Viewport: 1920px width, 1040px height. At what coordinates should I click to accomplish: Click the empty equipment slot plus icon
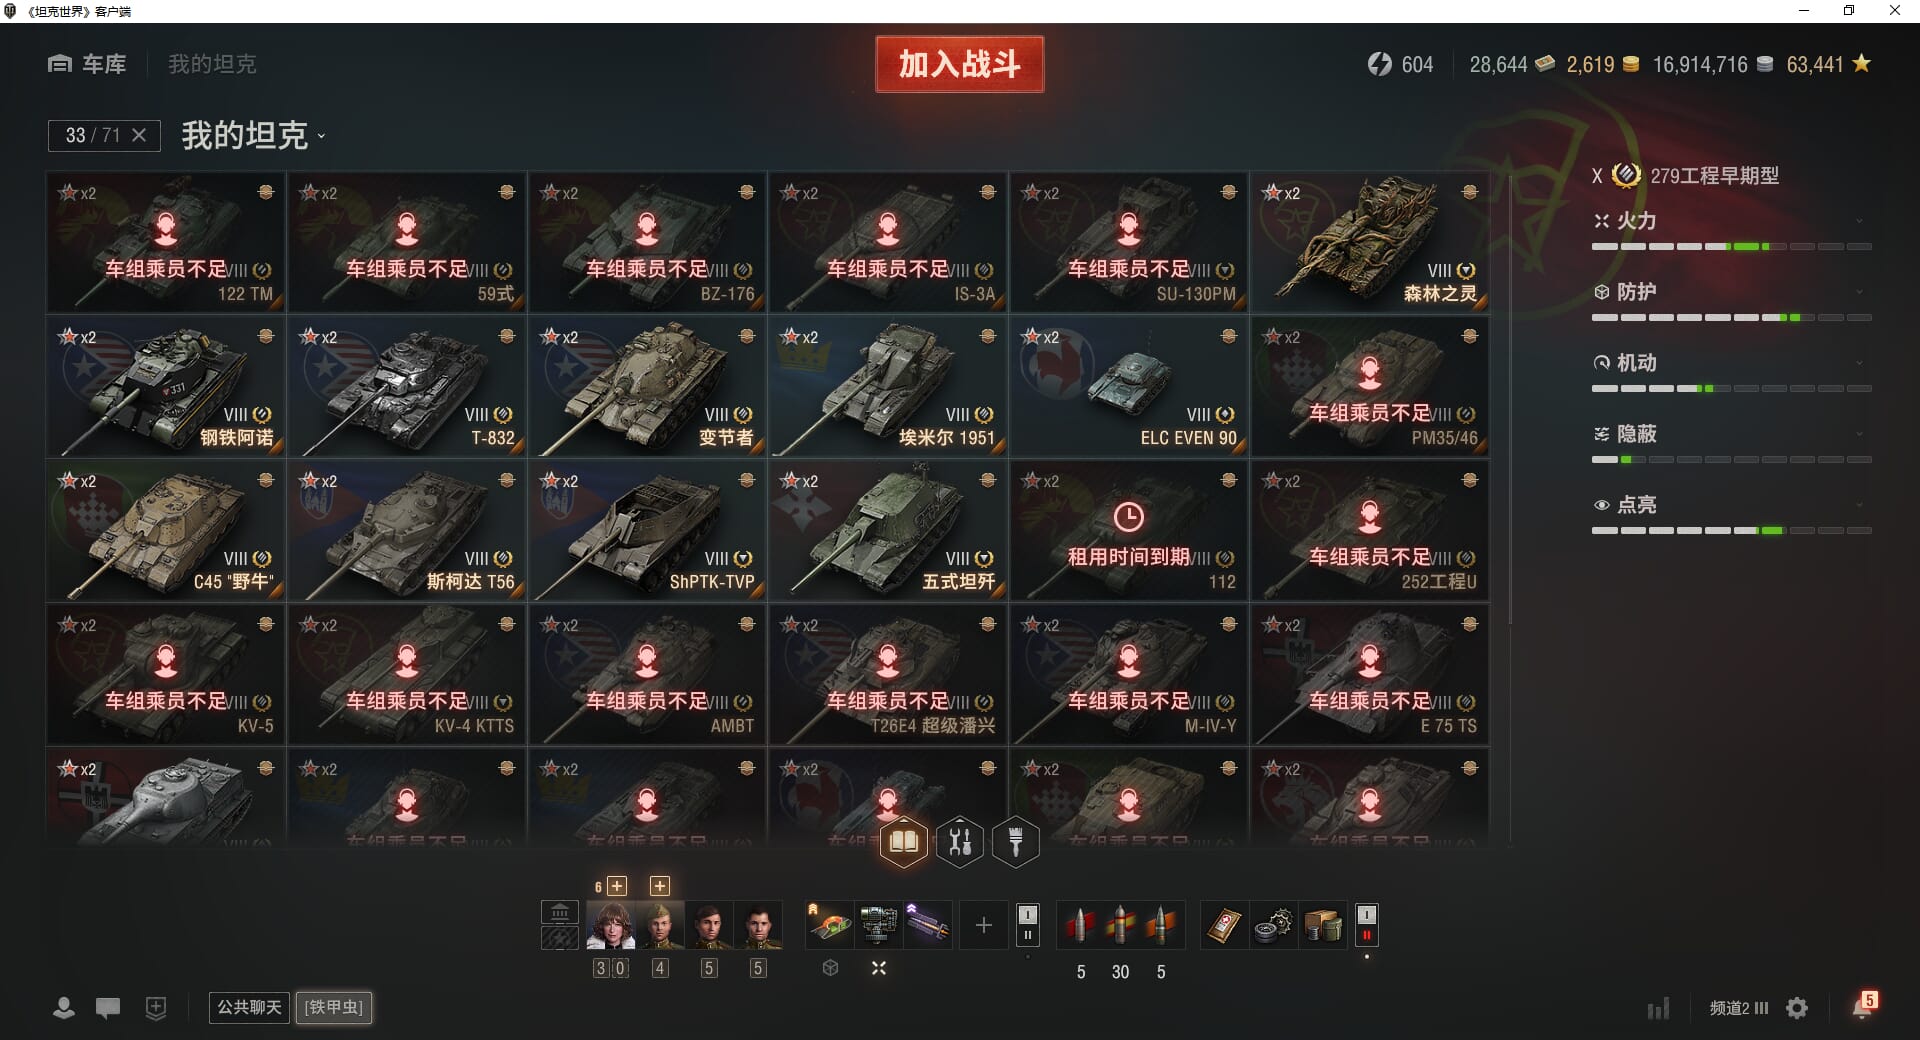pos(983,925)
